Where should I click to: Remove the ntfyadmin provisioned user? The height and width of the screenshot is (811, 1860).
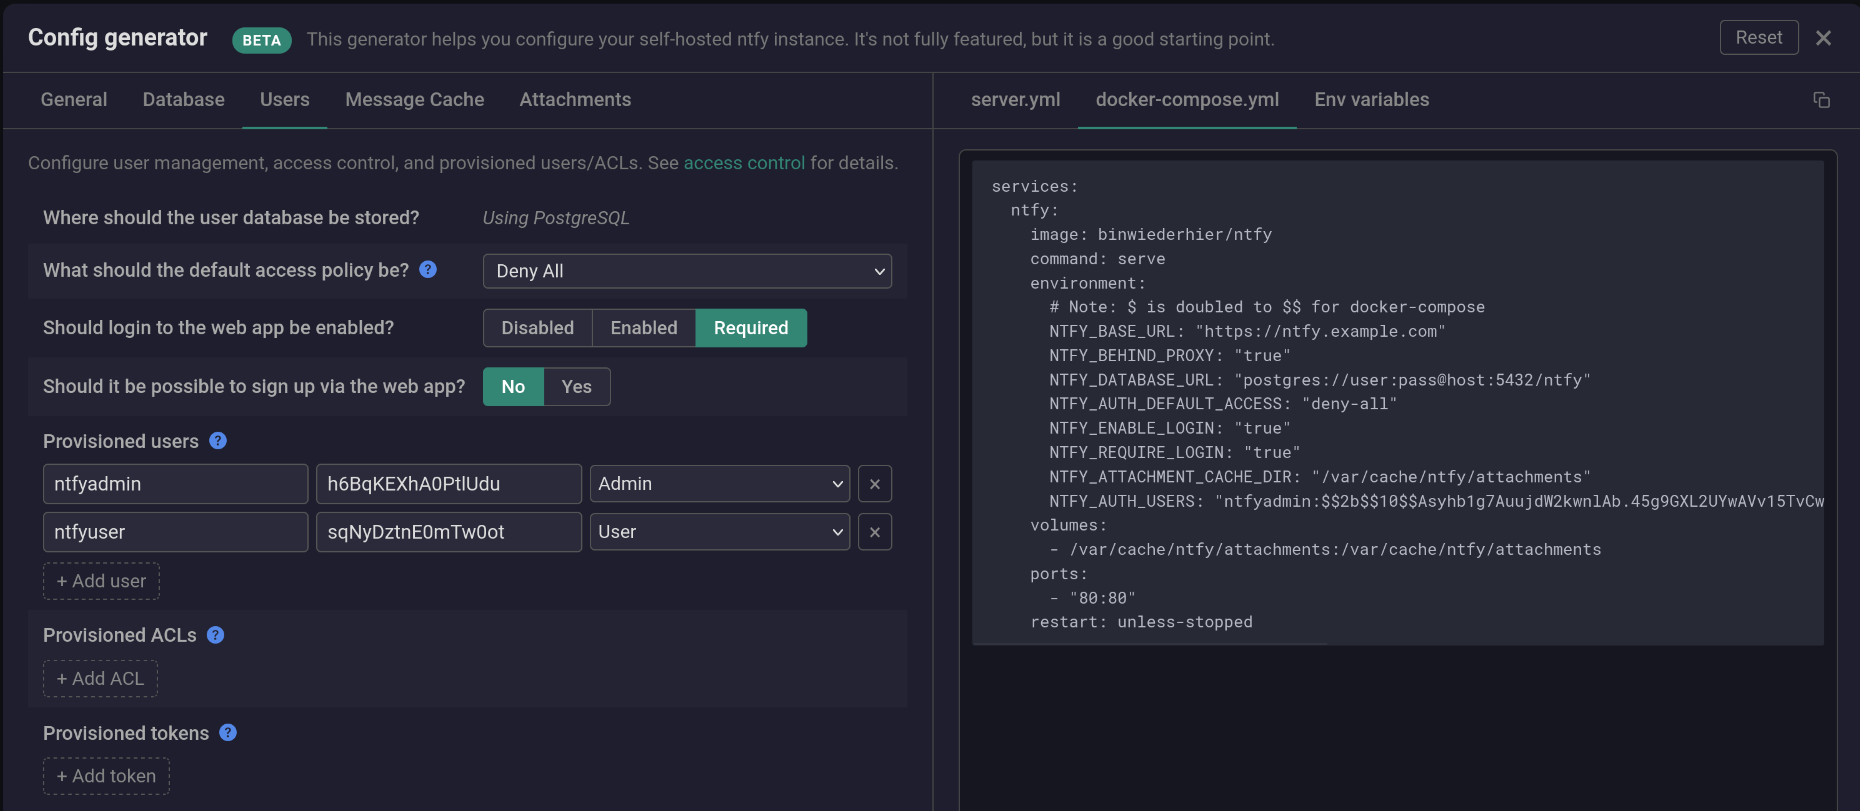(x=875, y=484)
